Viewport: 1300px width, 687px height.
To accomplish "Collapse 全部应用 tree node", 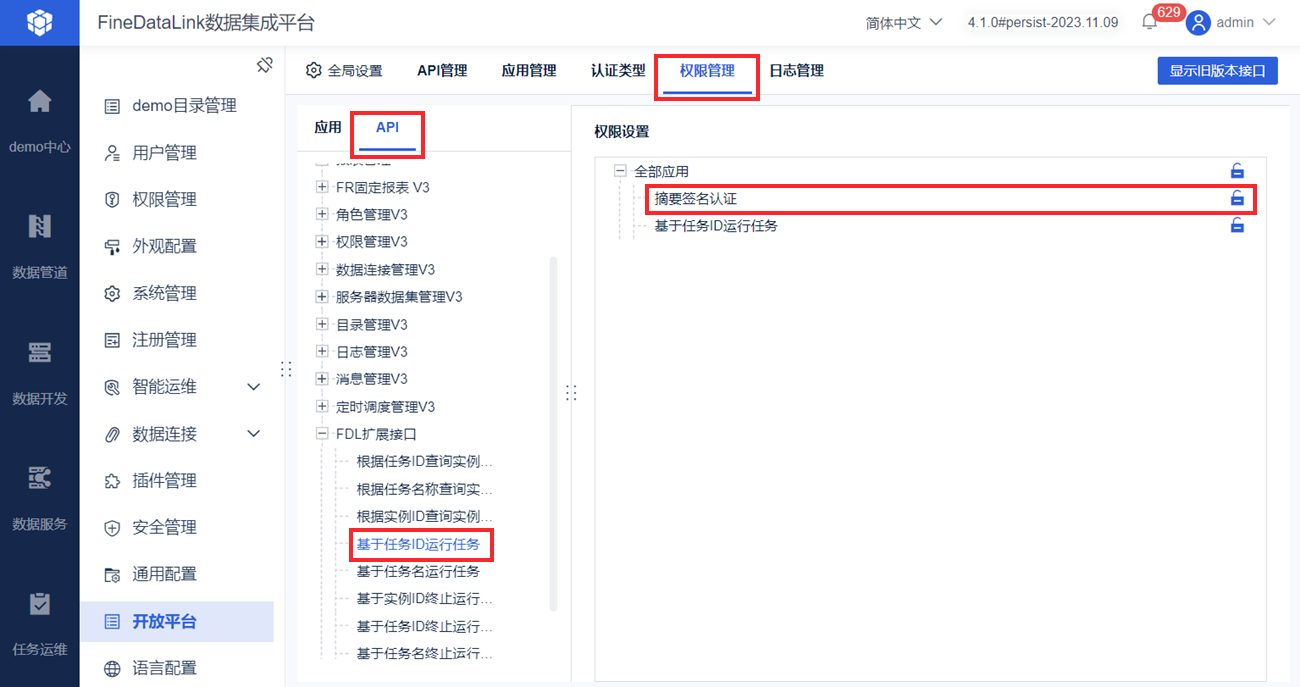I will [620, 171].
